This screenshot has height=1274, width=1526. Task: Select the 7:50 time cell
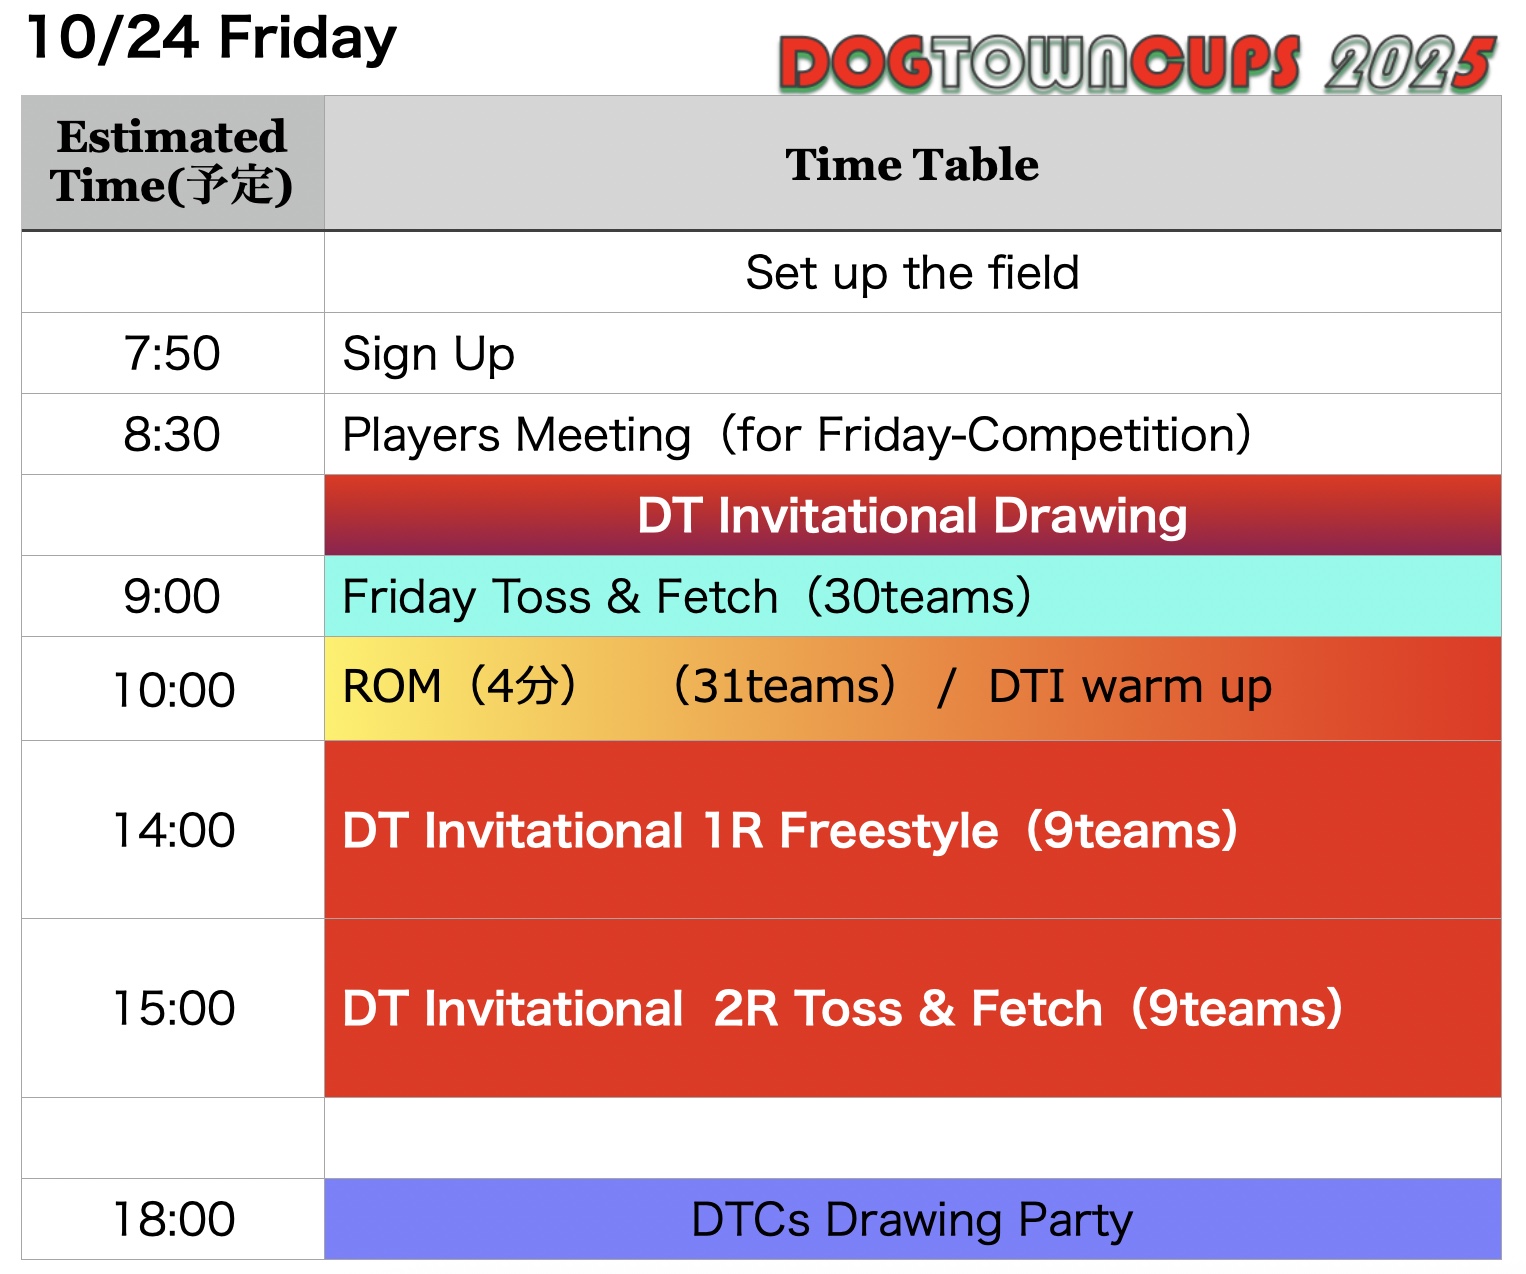172,354
